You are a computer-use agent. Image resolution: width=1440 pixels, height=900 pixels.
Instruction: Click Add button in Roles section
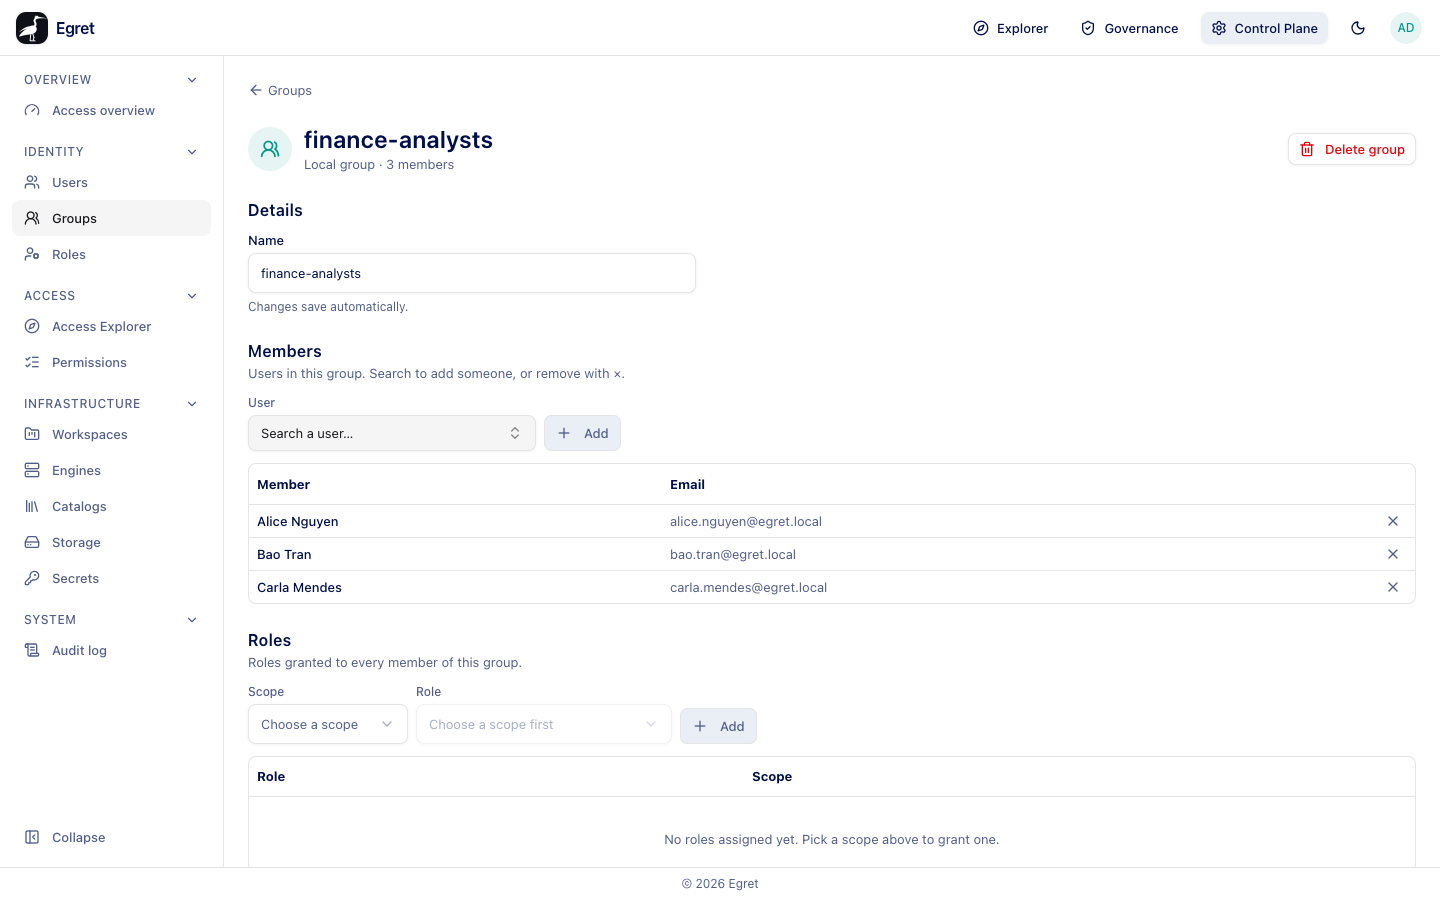(718, 726)
